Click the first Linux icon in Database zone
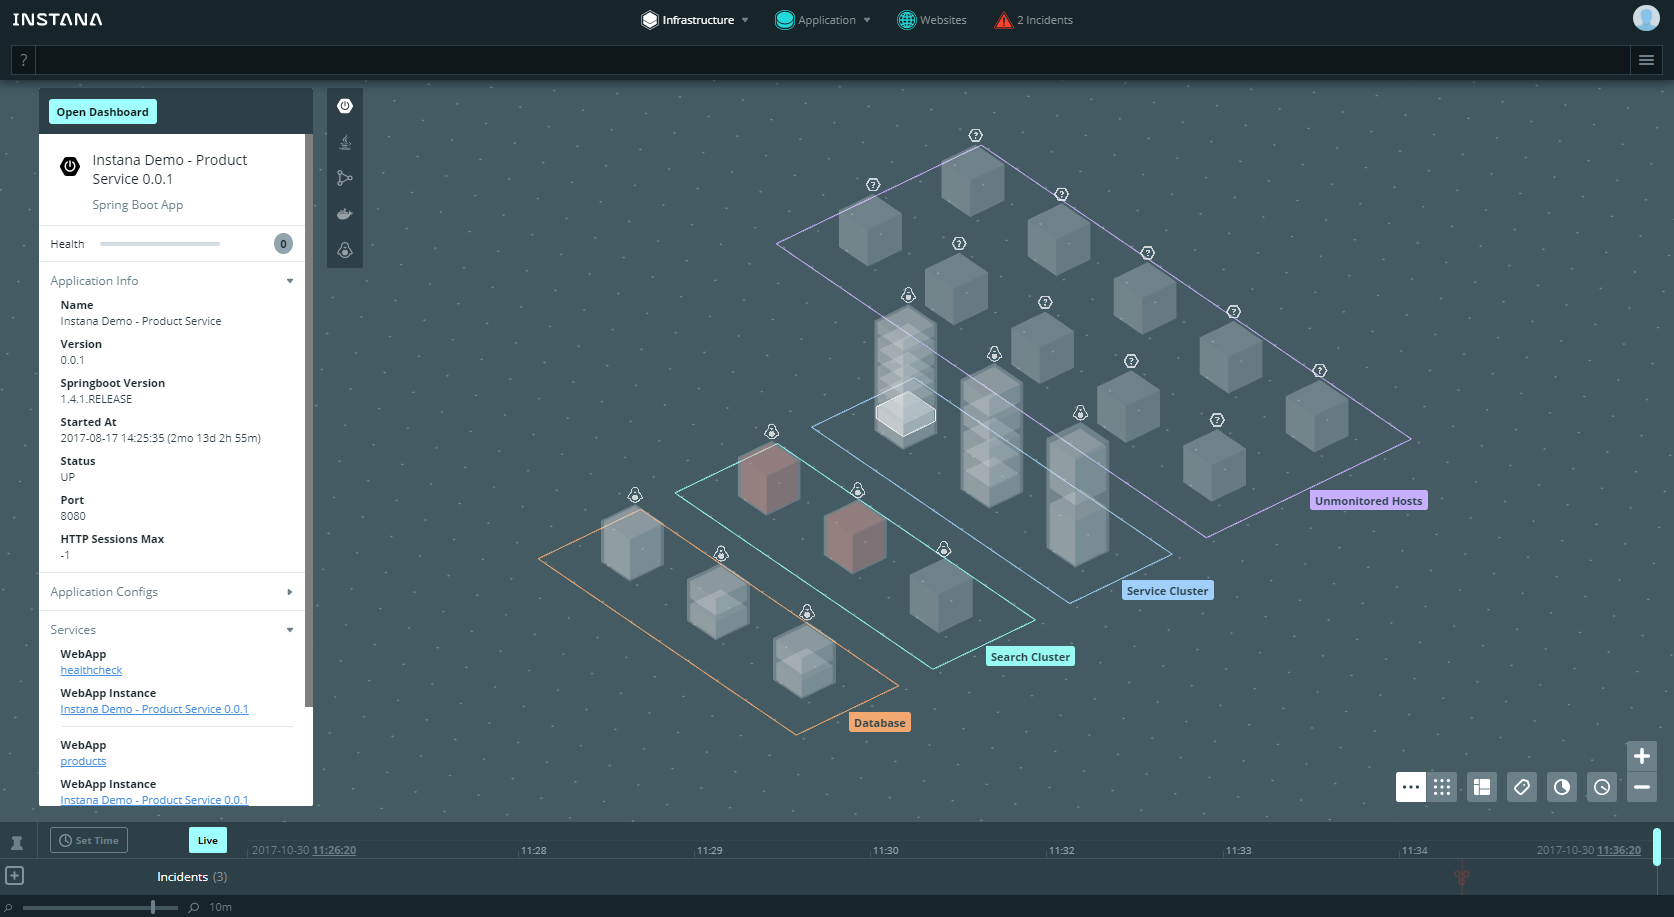 635,495
